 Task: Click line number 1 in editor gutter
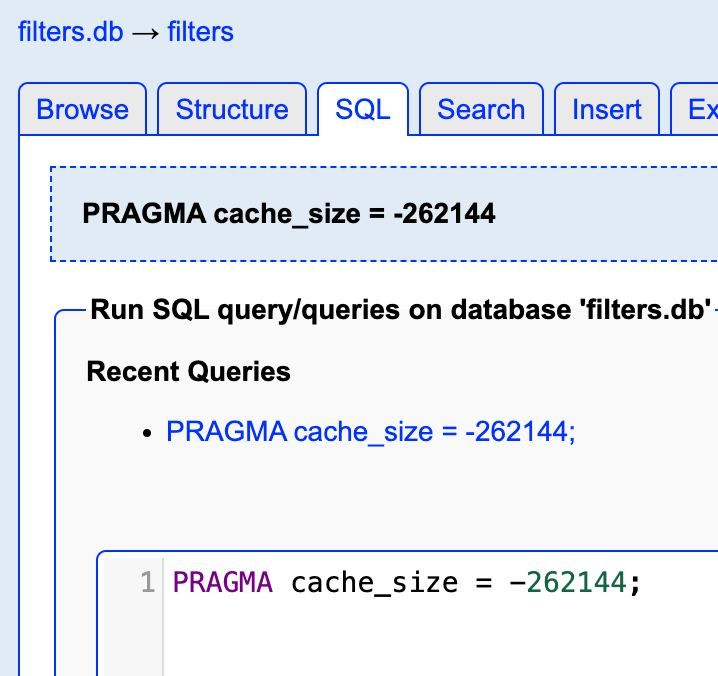point(147,582)
